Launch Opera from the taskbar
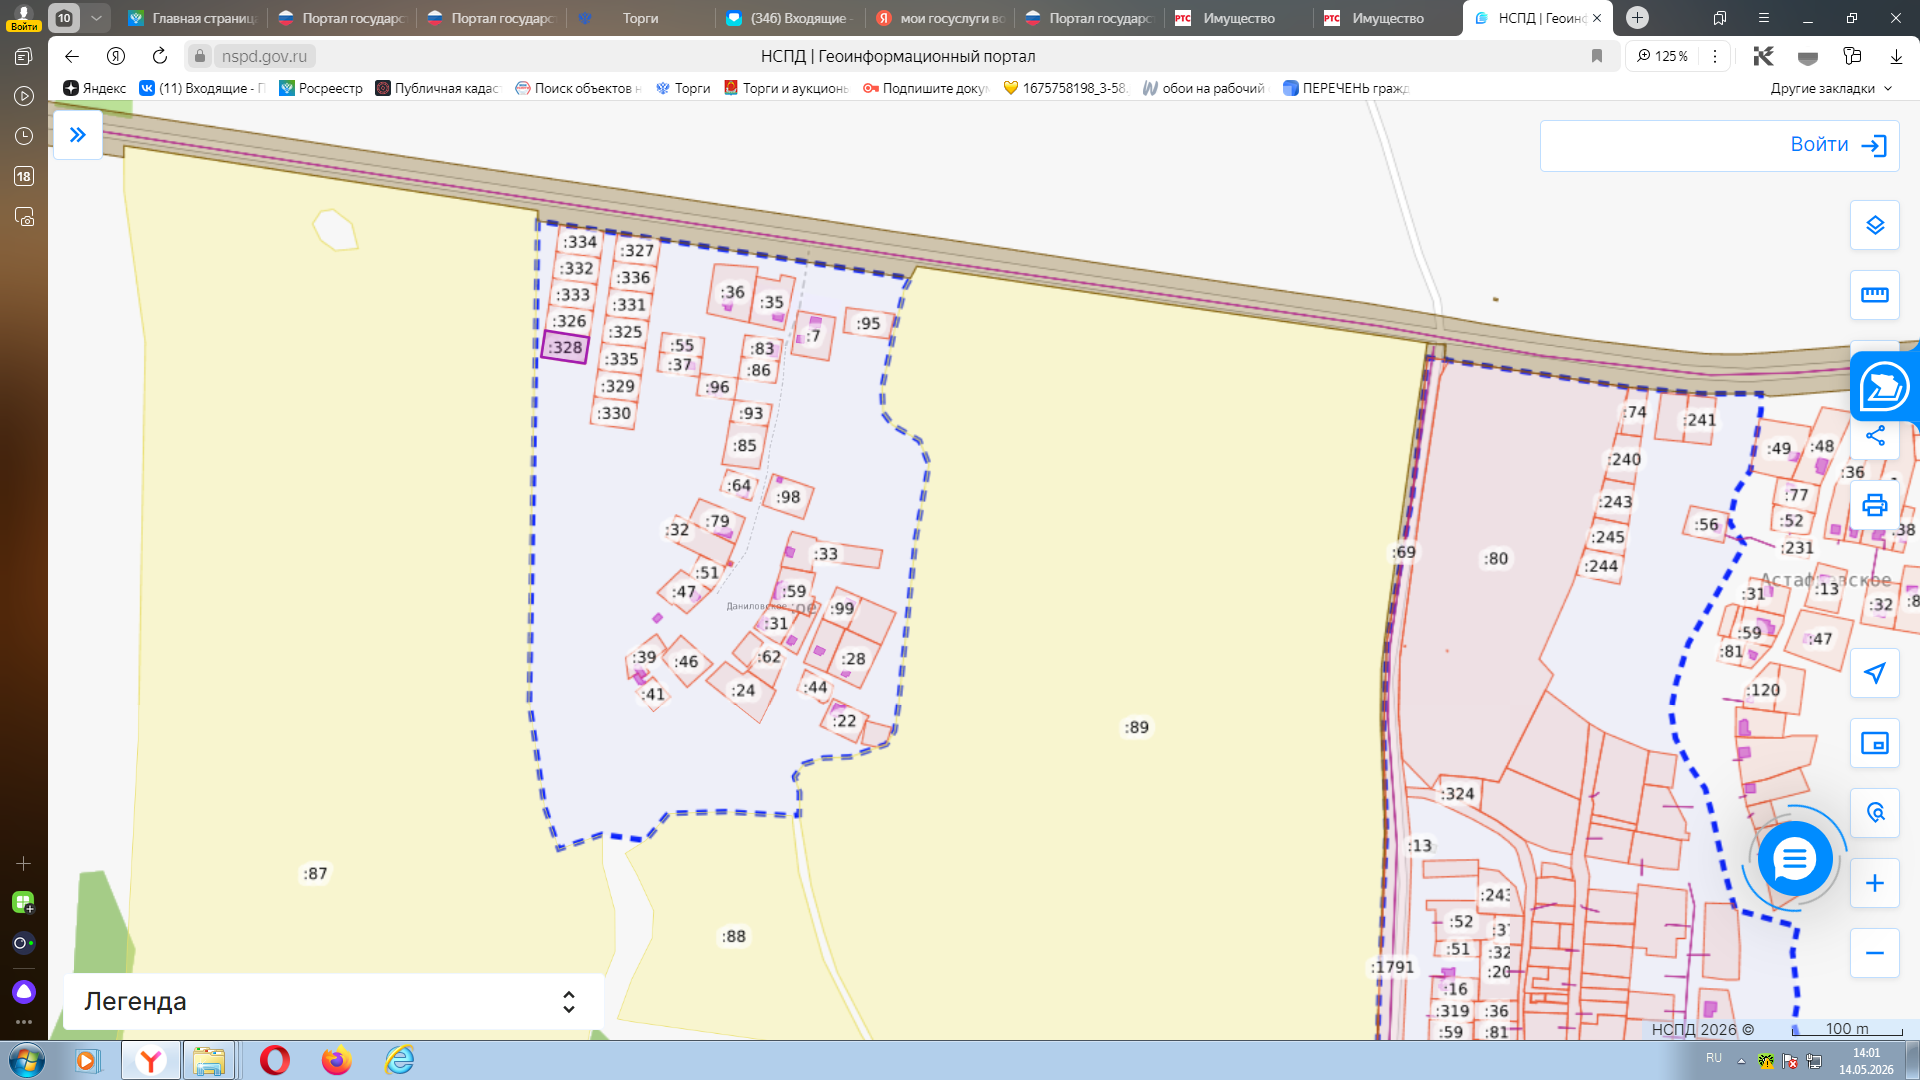Image resolution: width=1920 pixels, height=1080 pixels. (275, 1060)
